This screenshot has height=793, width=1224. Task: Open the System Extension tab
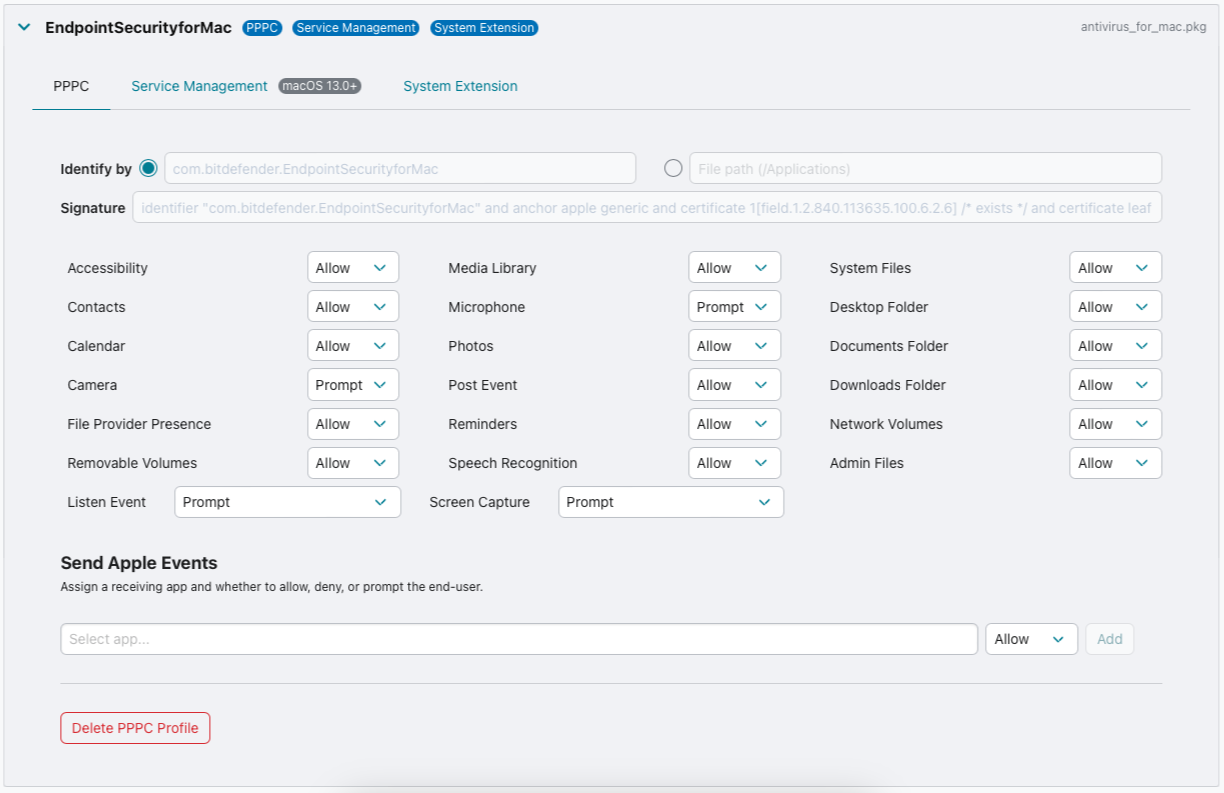click(460, 86)
